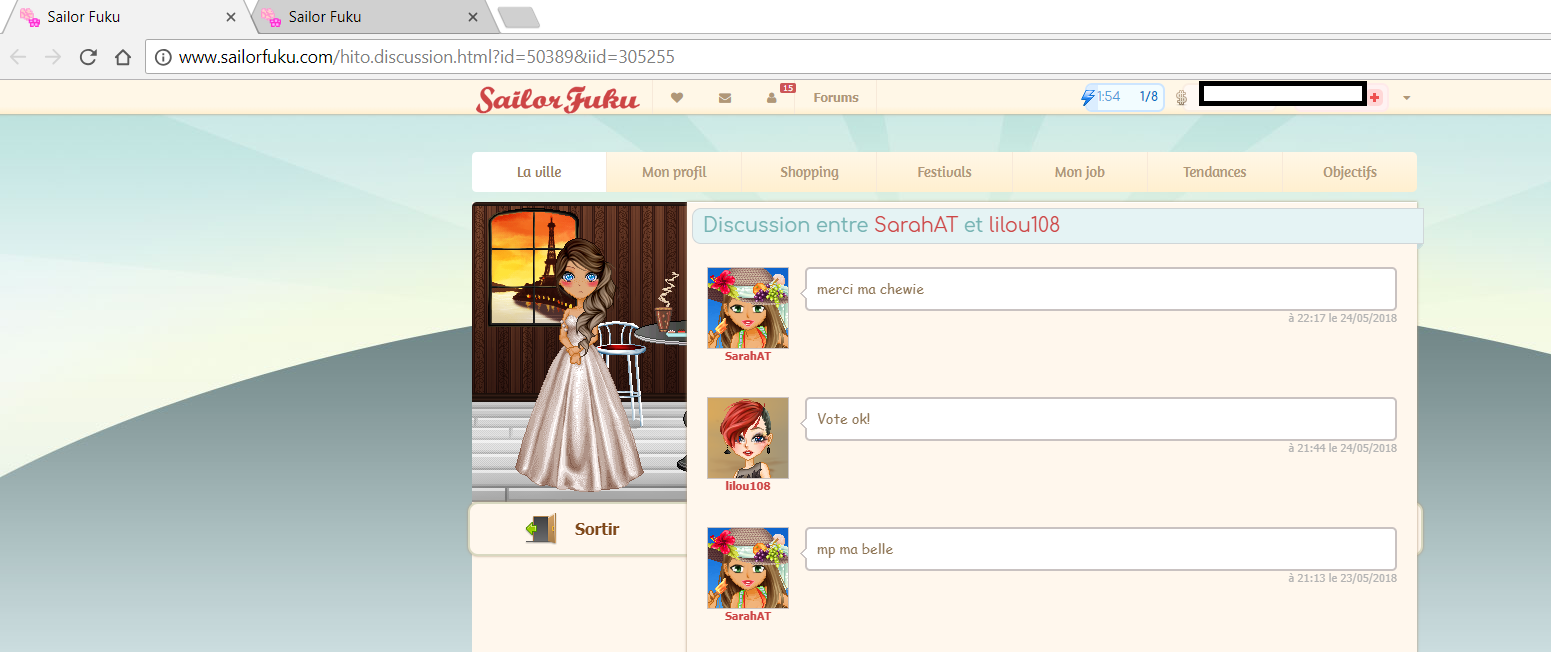Image resolution: width=1551 pixels, height=652 pixels.
Task: Click red plus to add money
Action: (1375, 97)
